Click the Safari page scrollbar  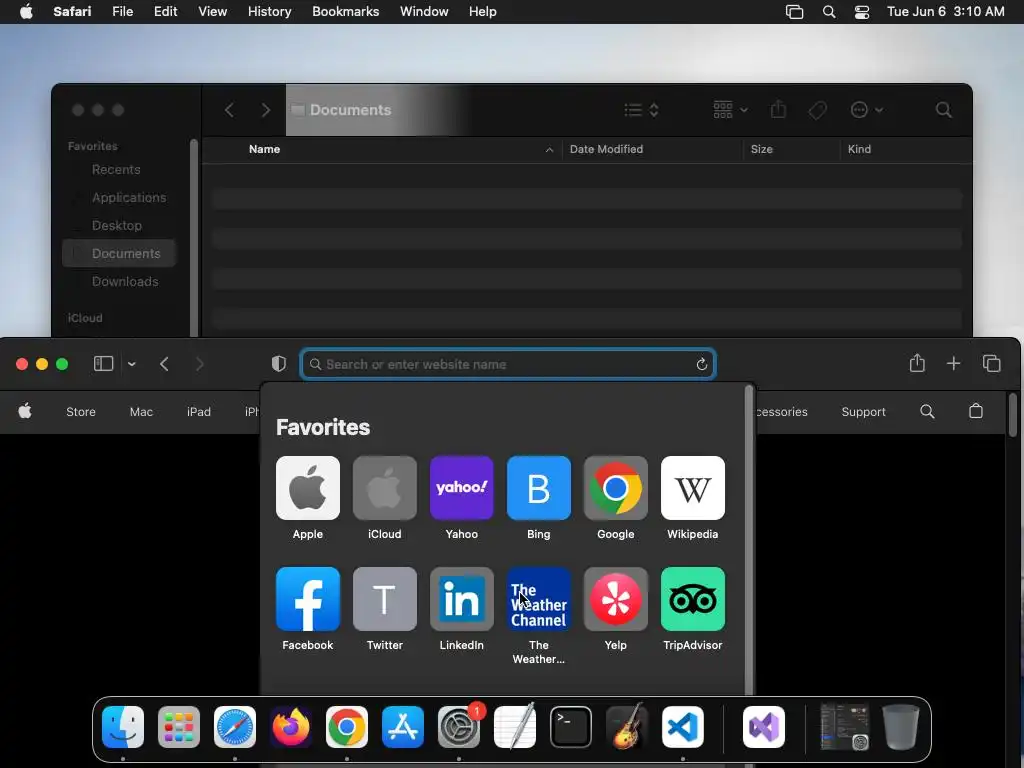(1012, 415)
